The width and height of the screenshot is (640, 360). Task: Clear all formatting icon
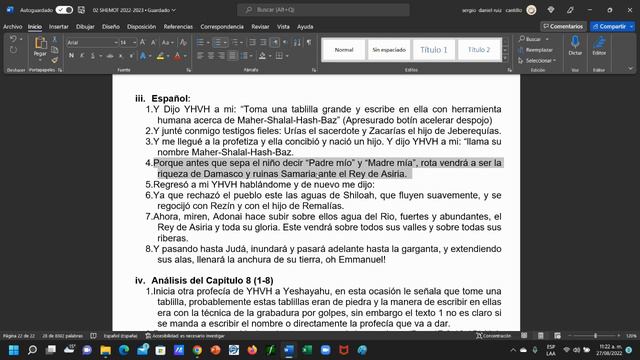coord(183,42)
